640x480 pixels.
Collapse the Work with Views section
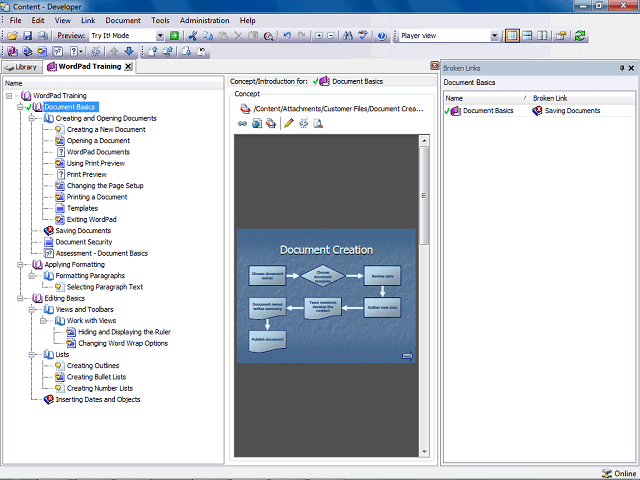(x=43, y=321)
